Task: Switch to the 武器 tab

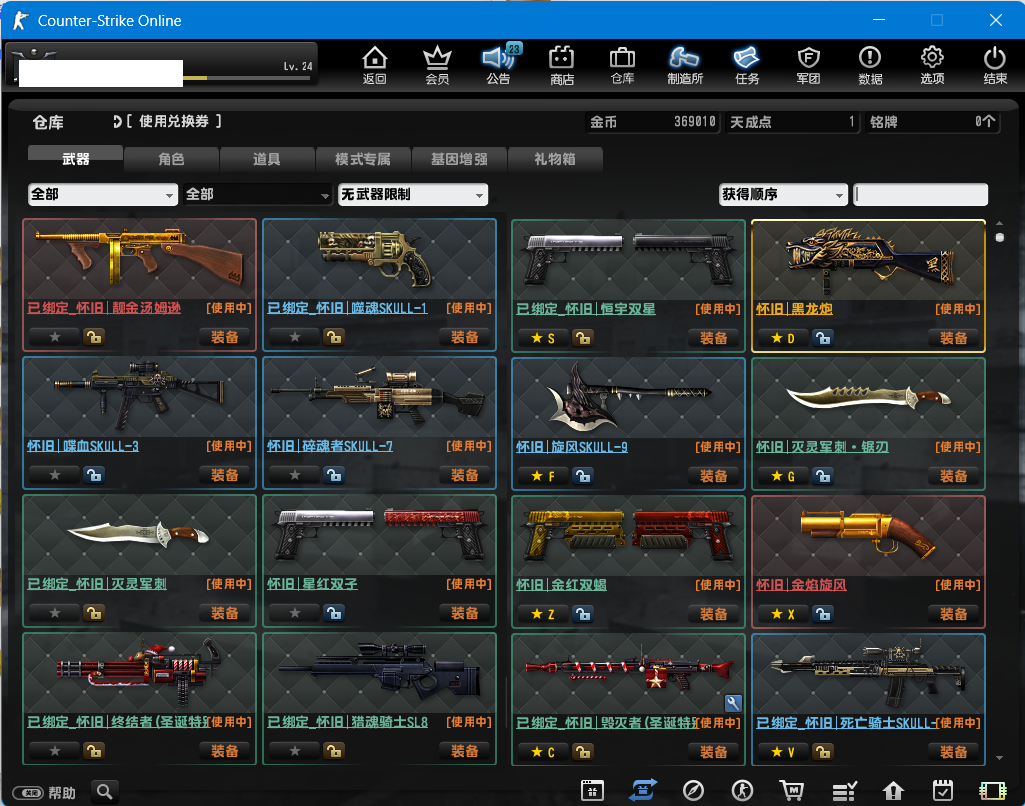Action: click(x=75, y=159)
